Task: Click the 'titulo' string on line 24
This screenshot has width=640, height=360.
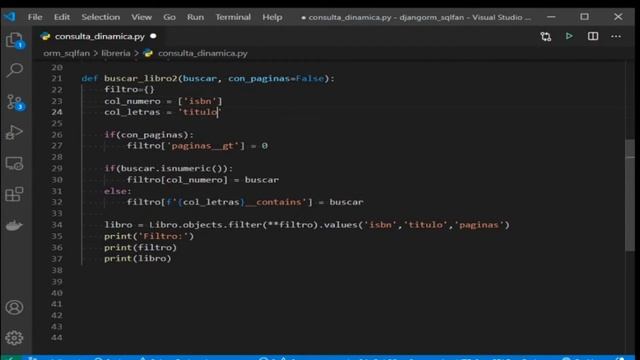Action: [200, 112]
